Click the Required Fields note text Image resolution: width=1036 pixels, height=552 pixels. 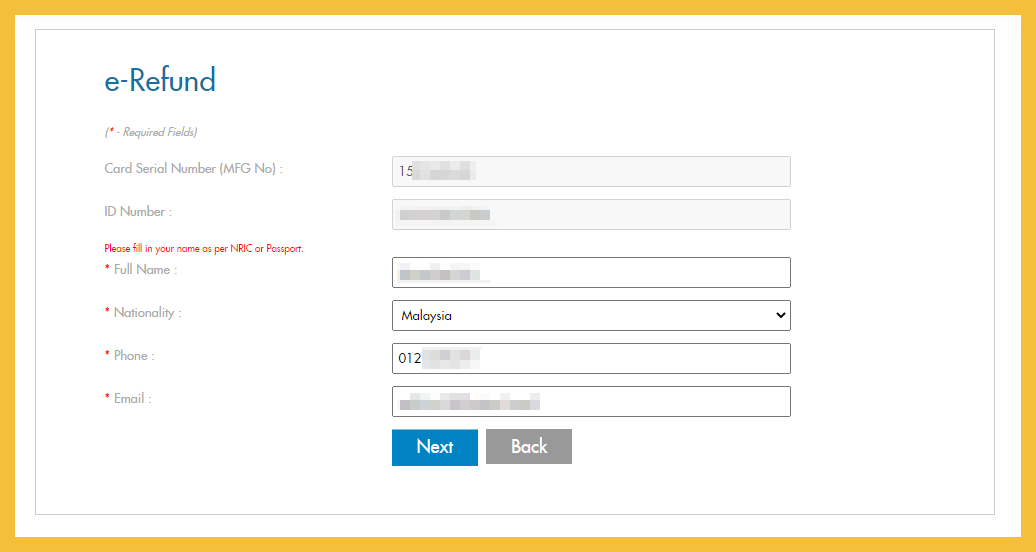(156, 132)
